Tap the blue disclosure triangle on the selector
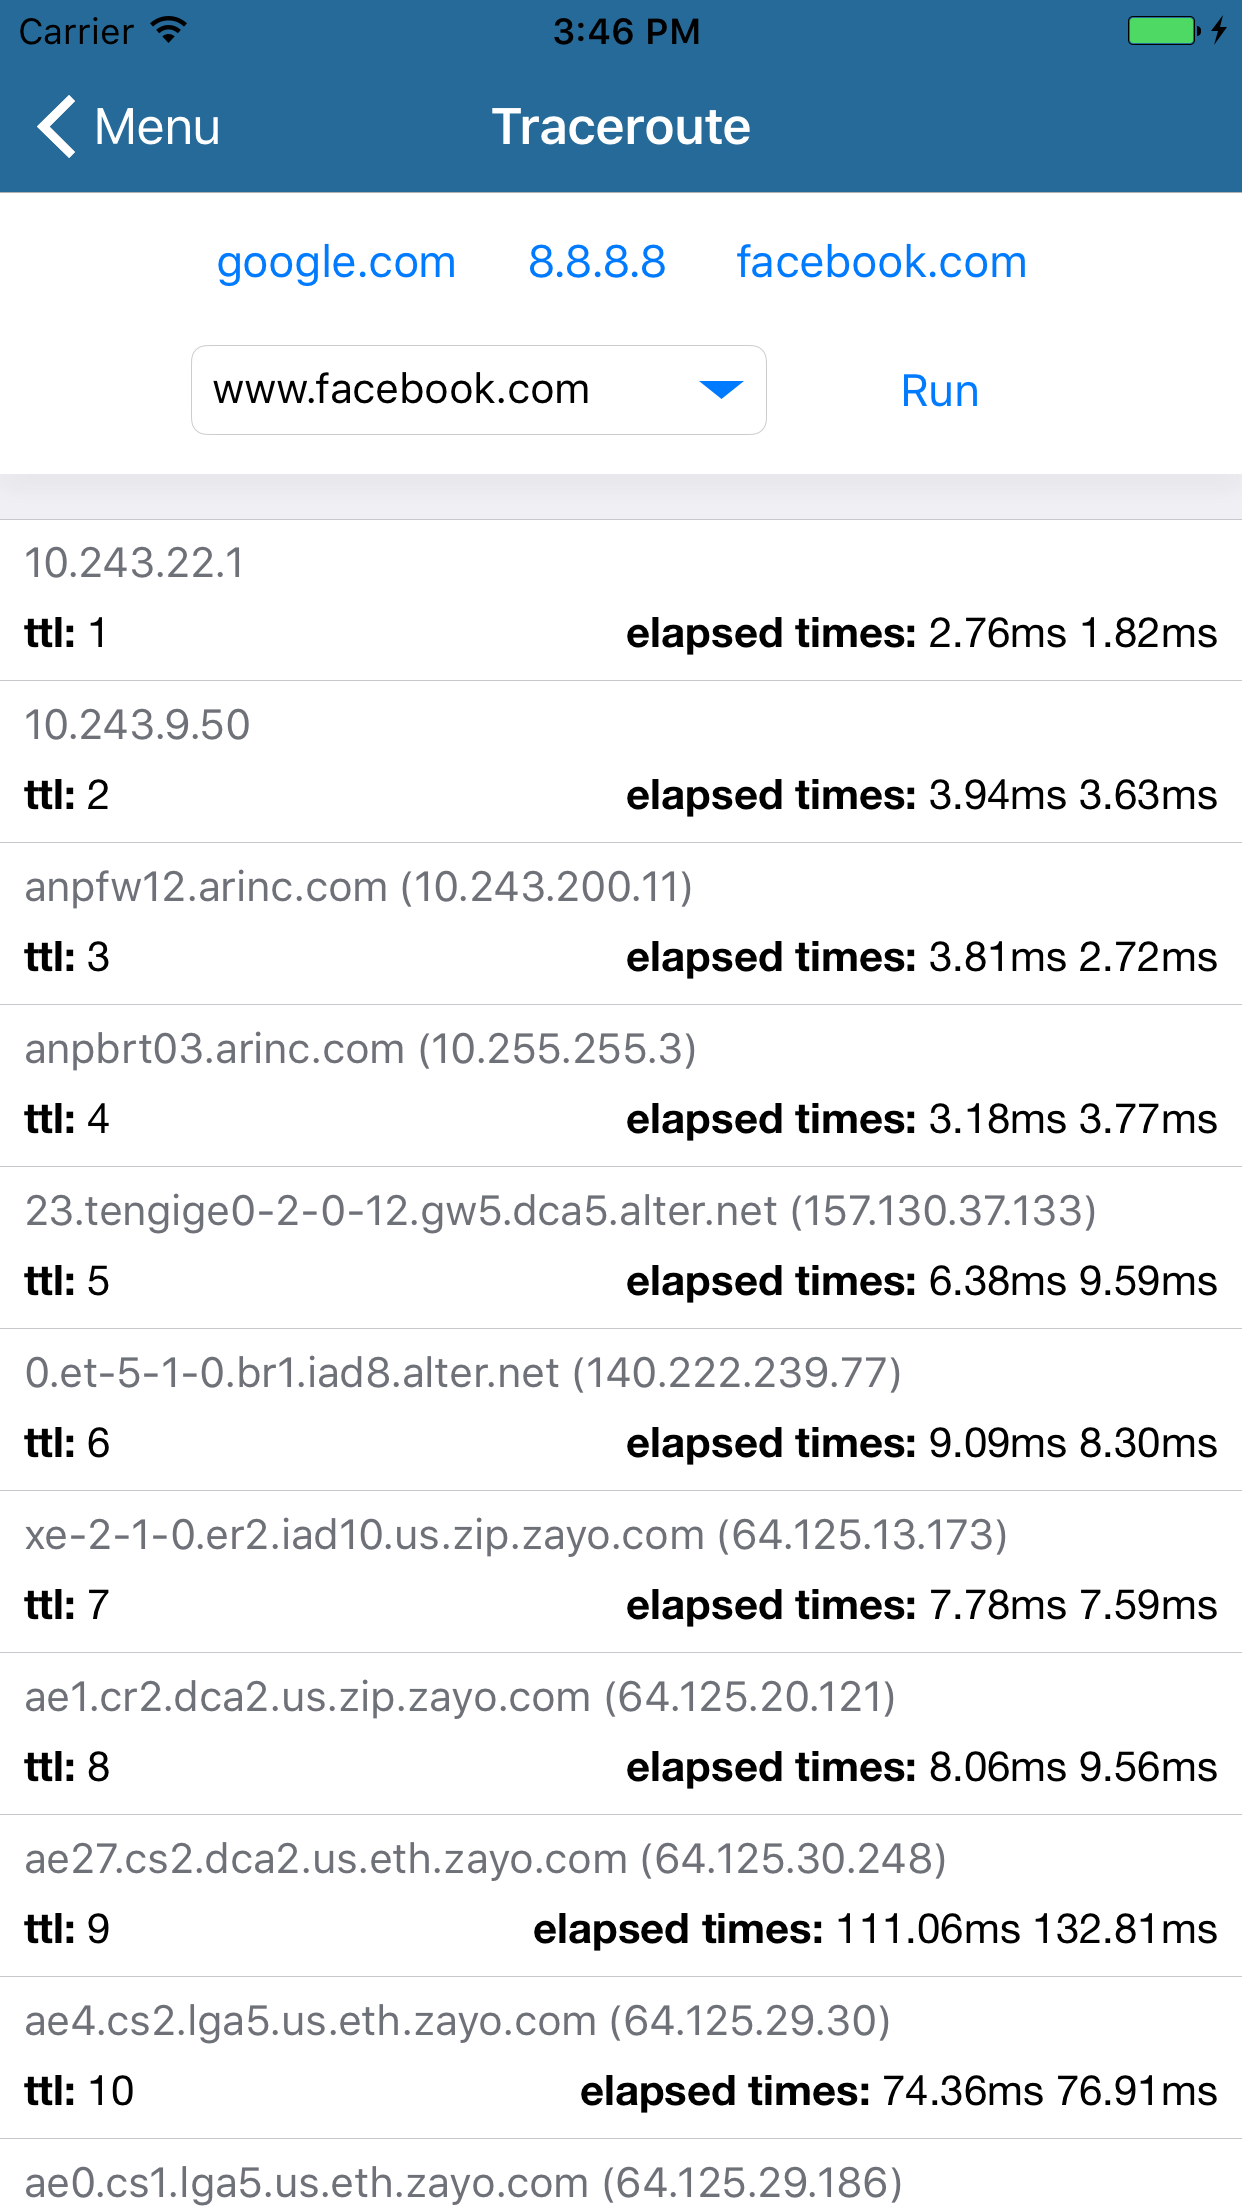The width and height of the screenshot is (1242, 2208). pyautogui.click(x=723, y=390)
